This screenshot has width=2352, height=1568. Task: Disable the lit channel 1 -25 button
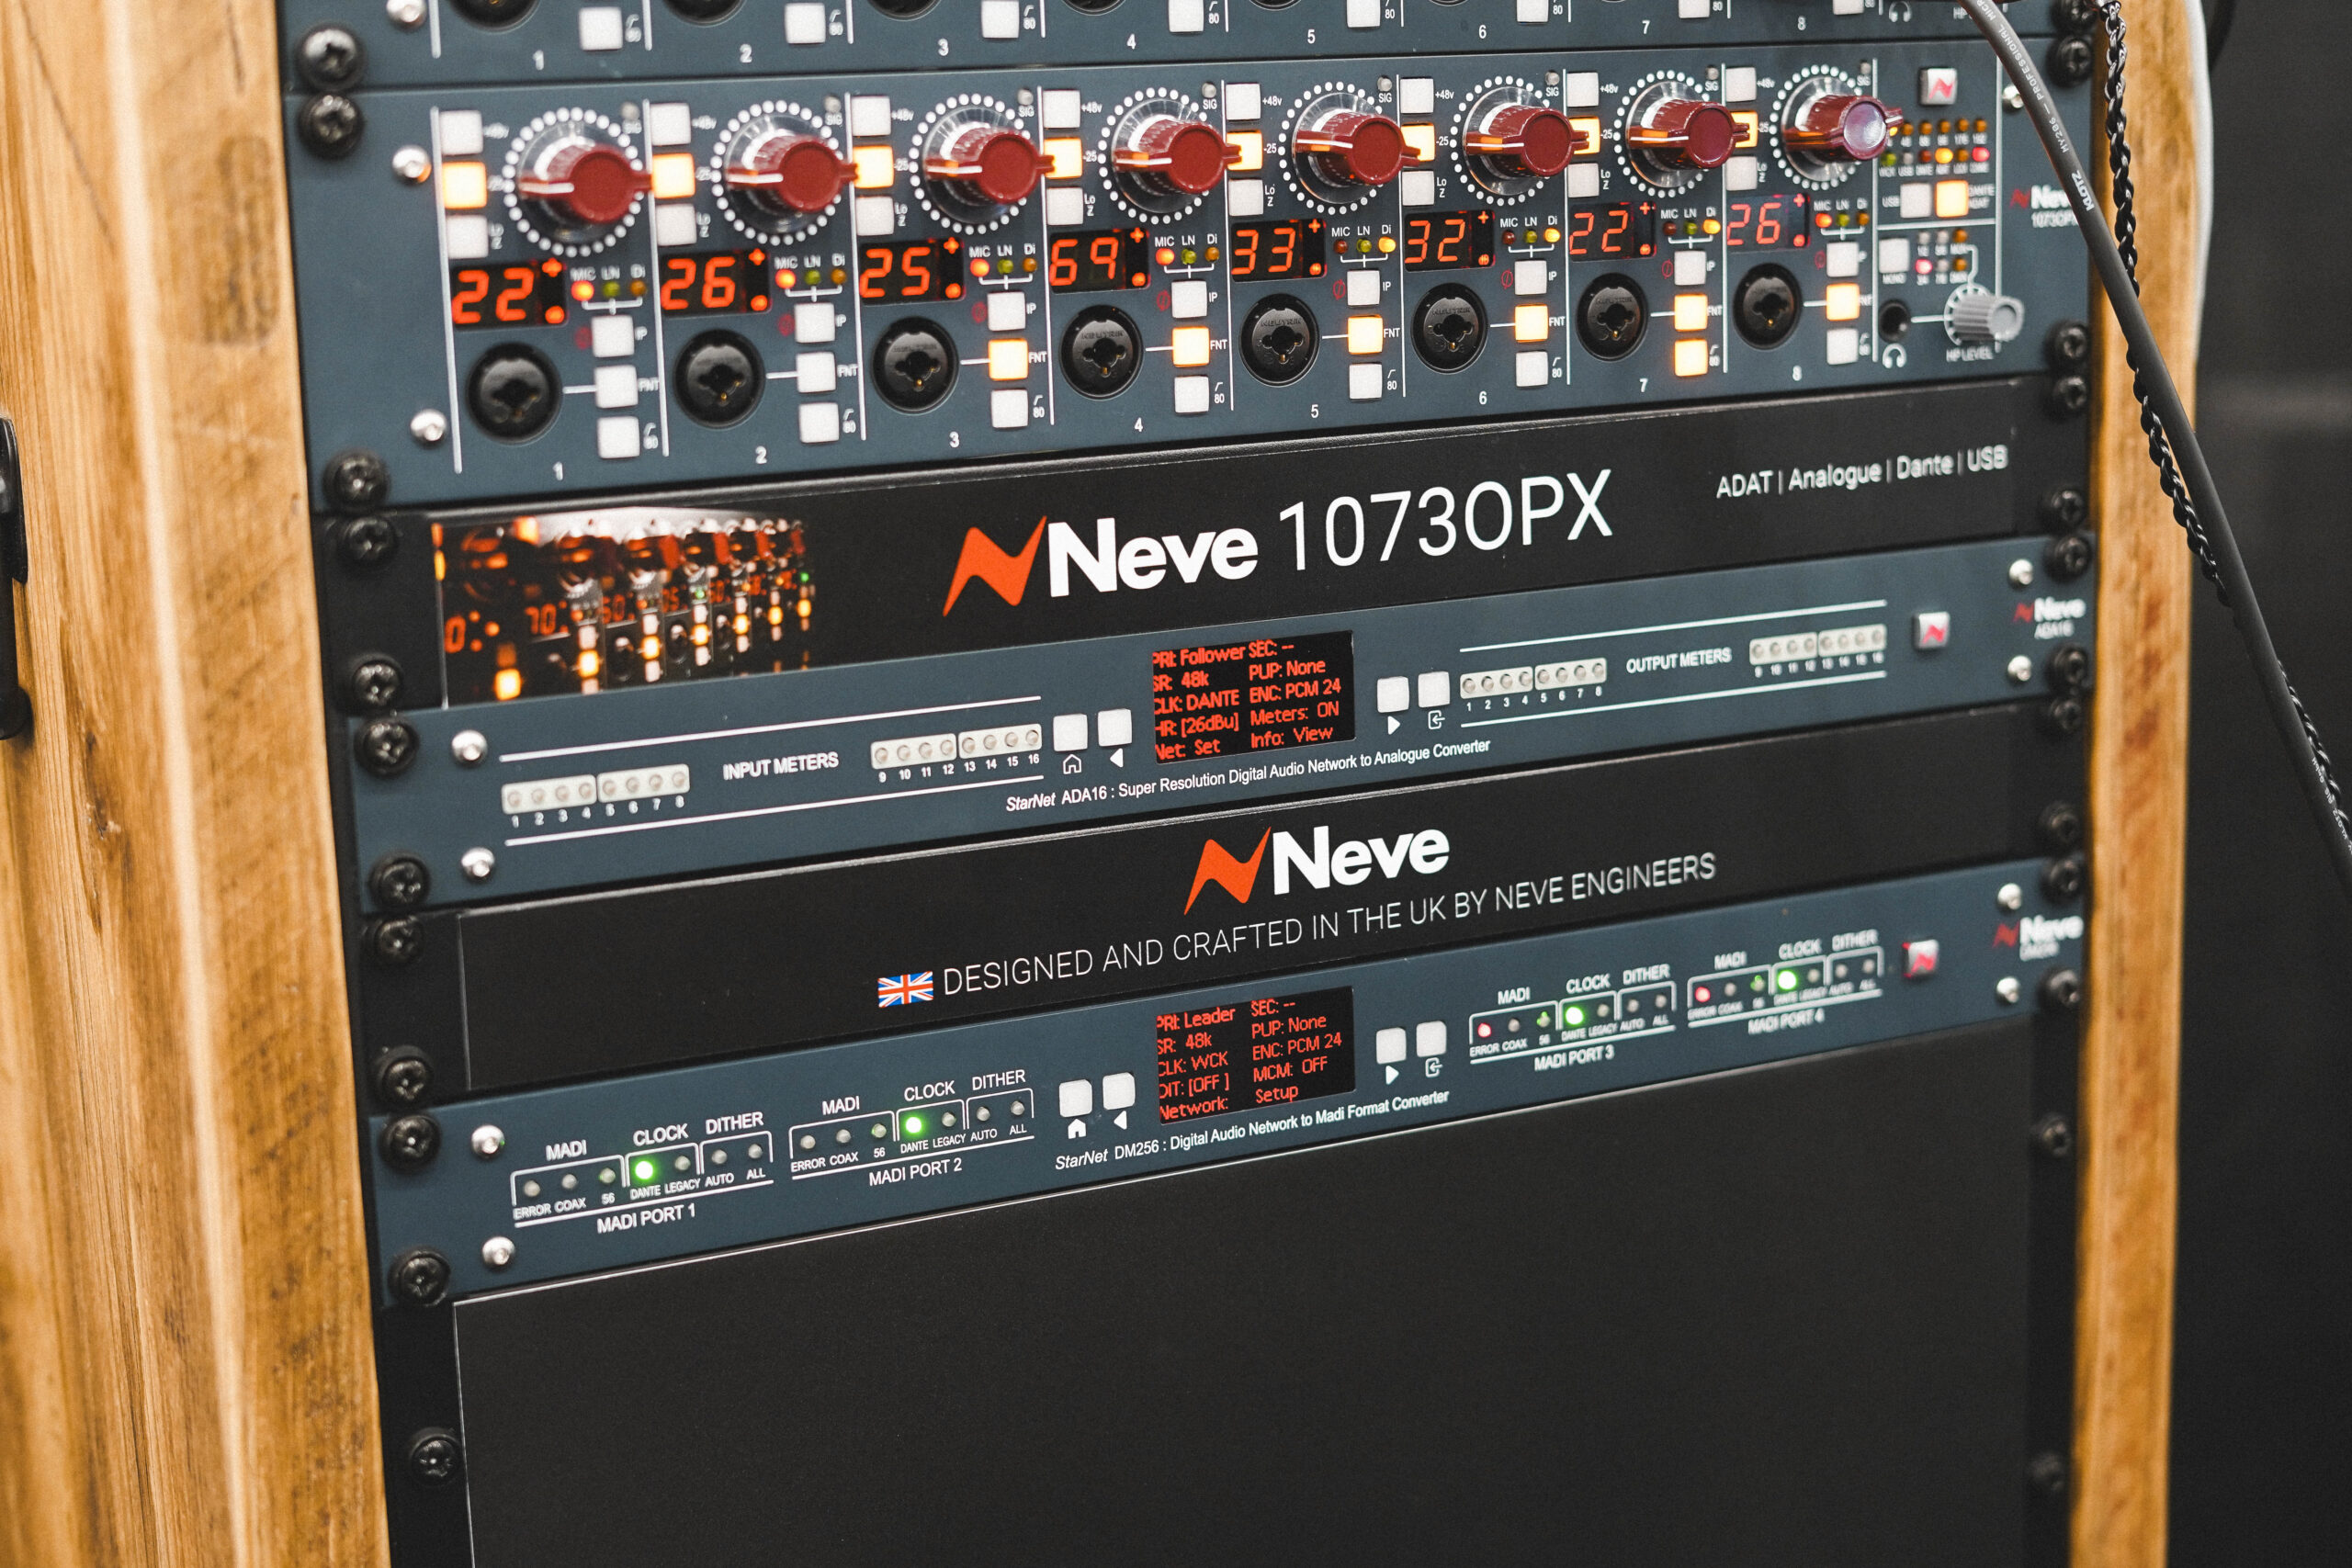point(465,186)
